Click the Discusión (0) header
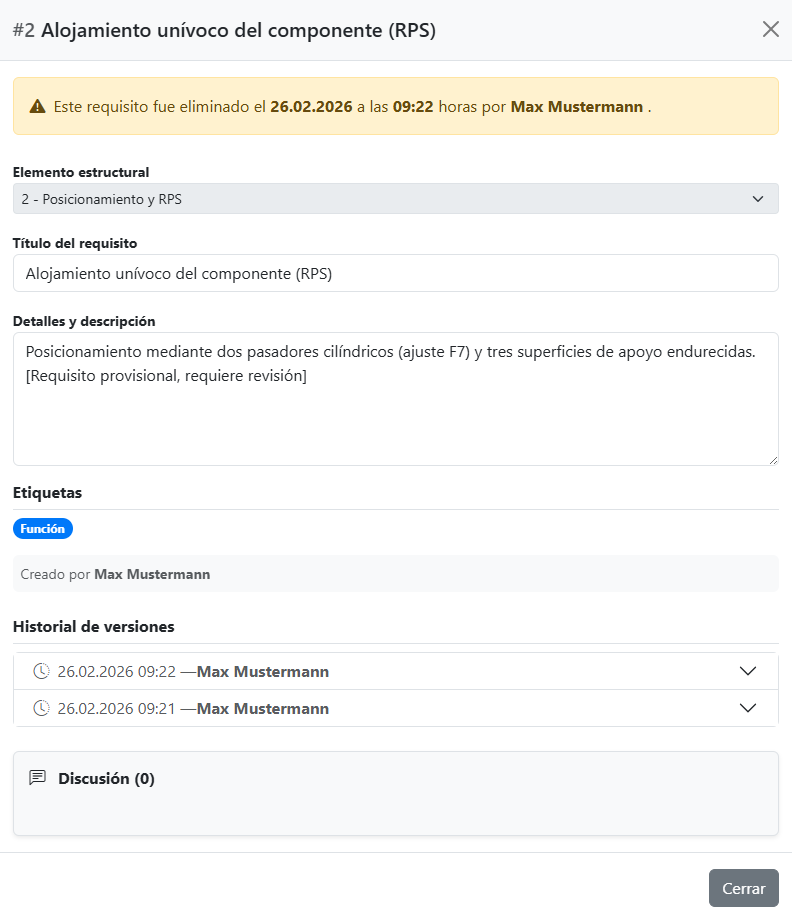 [x=106, y=778]
